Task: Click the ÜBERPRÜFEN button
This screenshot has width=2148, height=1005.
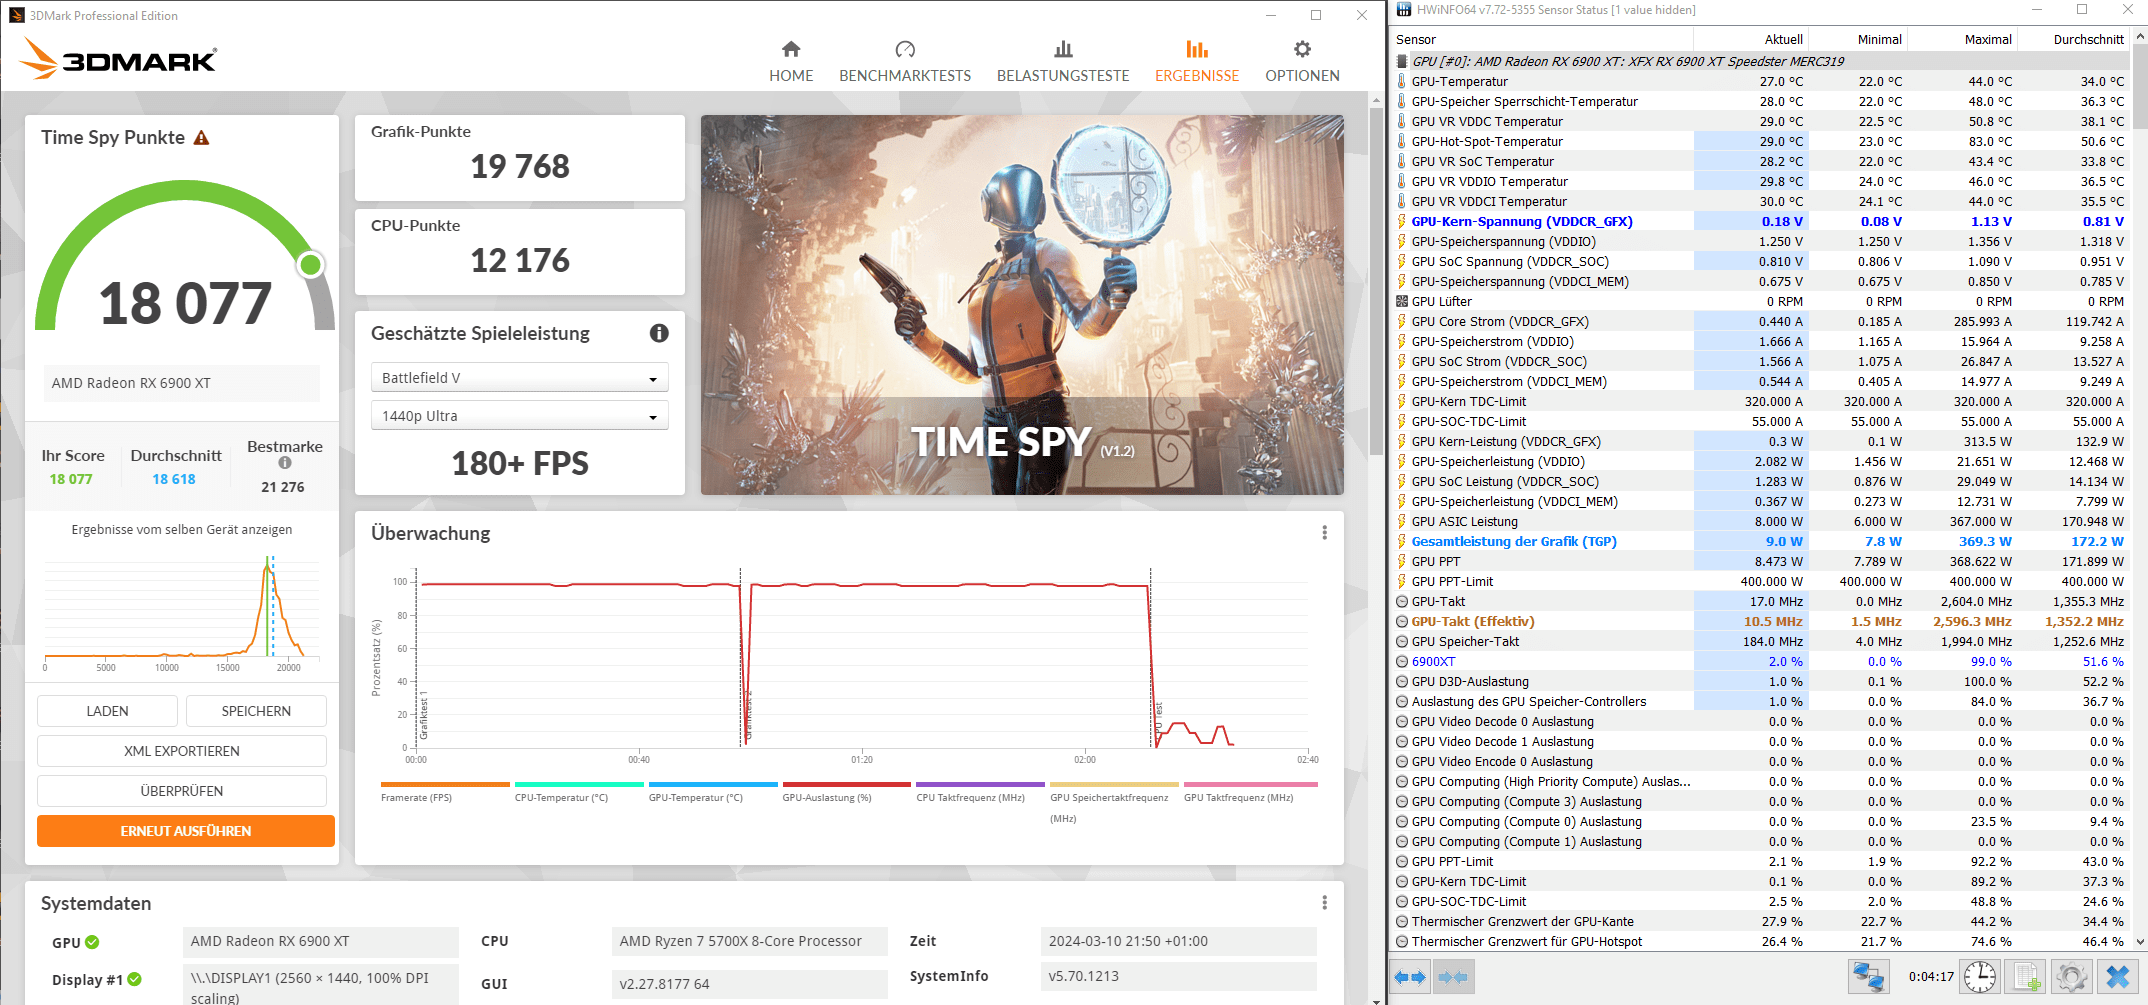Action: (x=182, y=791)
